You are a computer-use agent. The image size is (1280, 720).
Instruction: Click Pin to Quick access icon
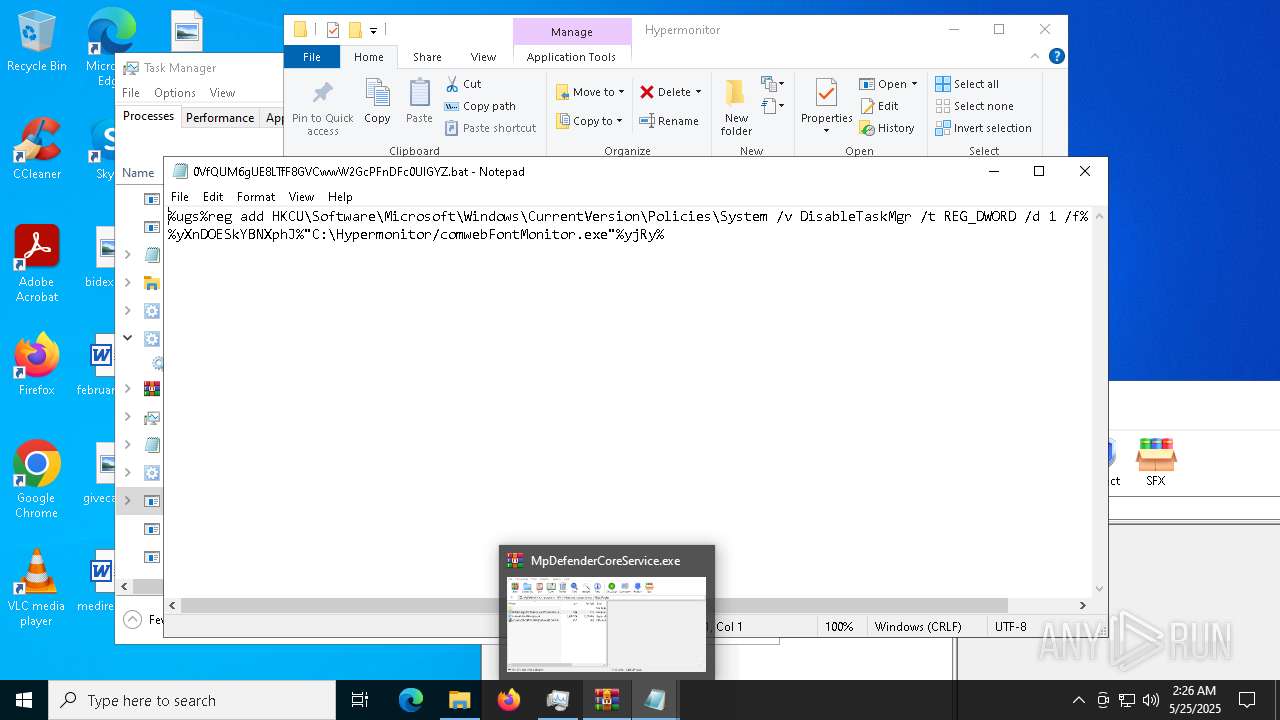tap(322, 93)
